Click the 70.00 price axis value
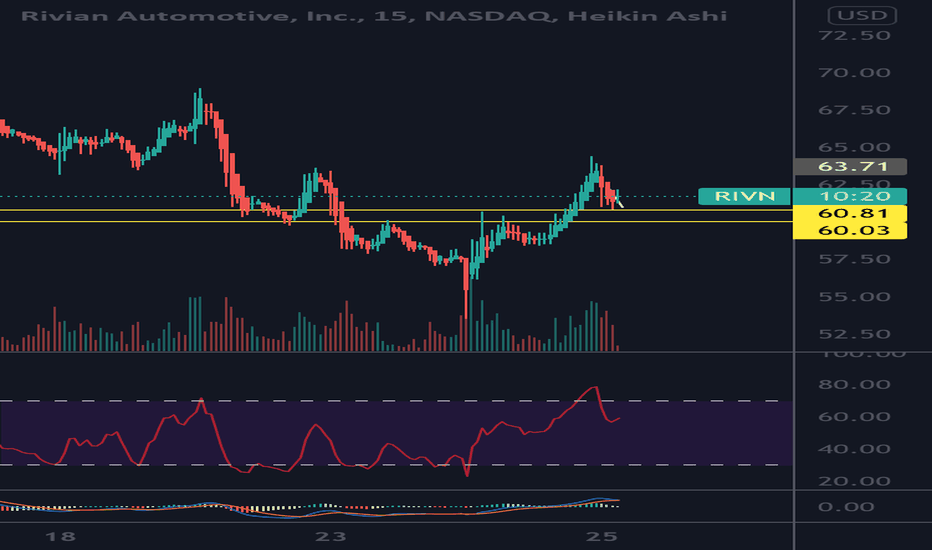Viewport: 932px width, 550px height. (854, 73)
